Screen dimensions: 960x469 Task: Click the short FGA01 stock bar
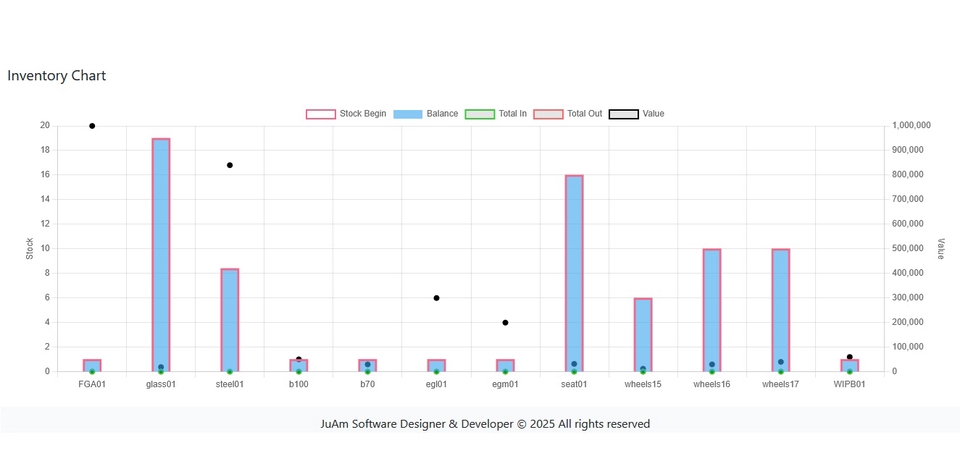(x=92, y=365)
